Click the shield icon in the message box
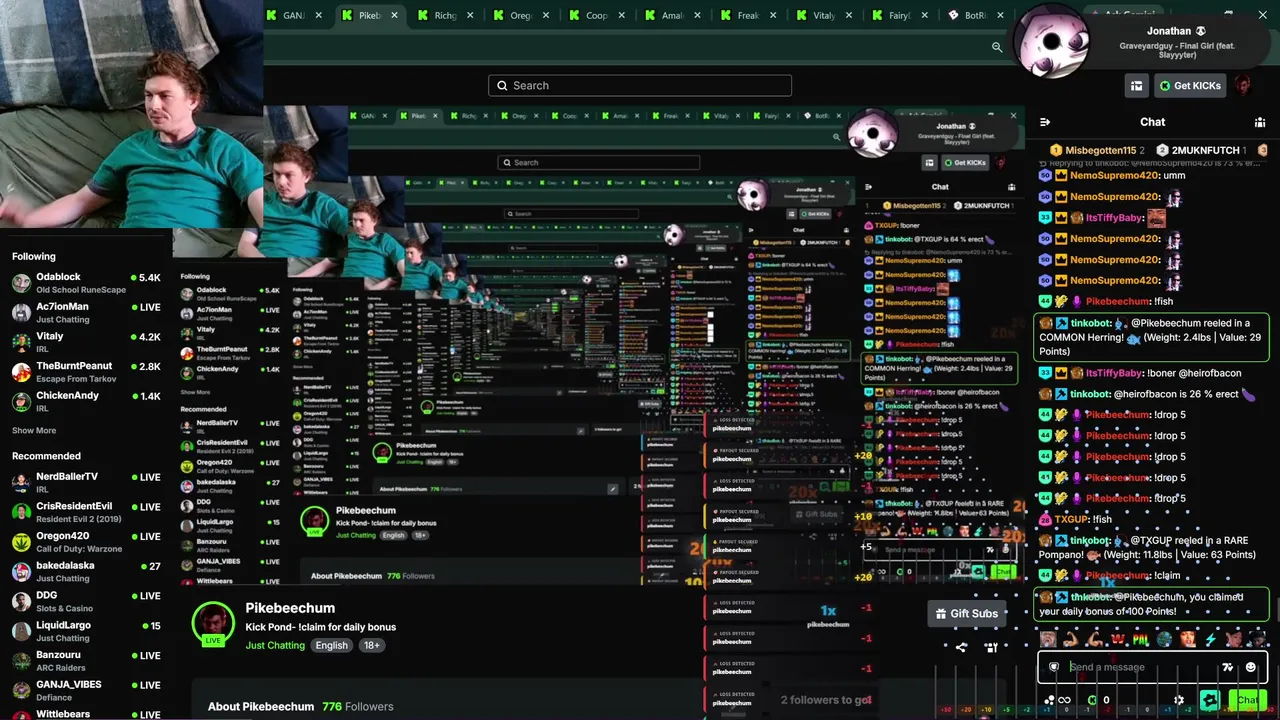 pyautogui.click(x=1054, y=667)
